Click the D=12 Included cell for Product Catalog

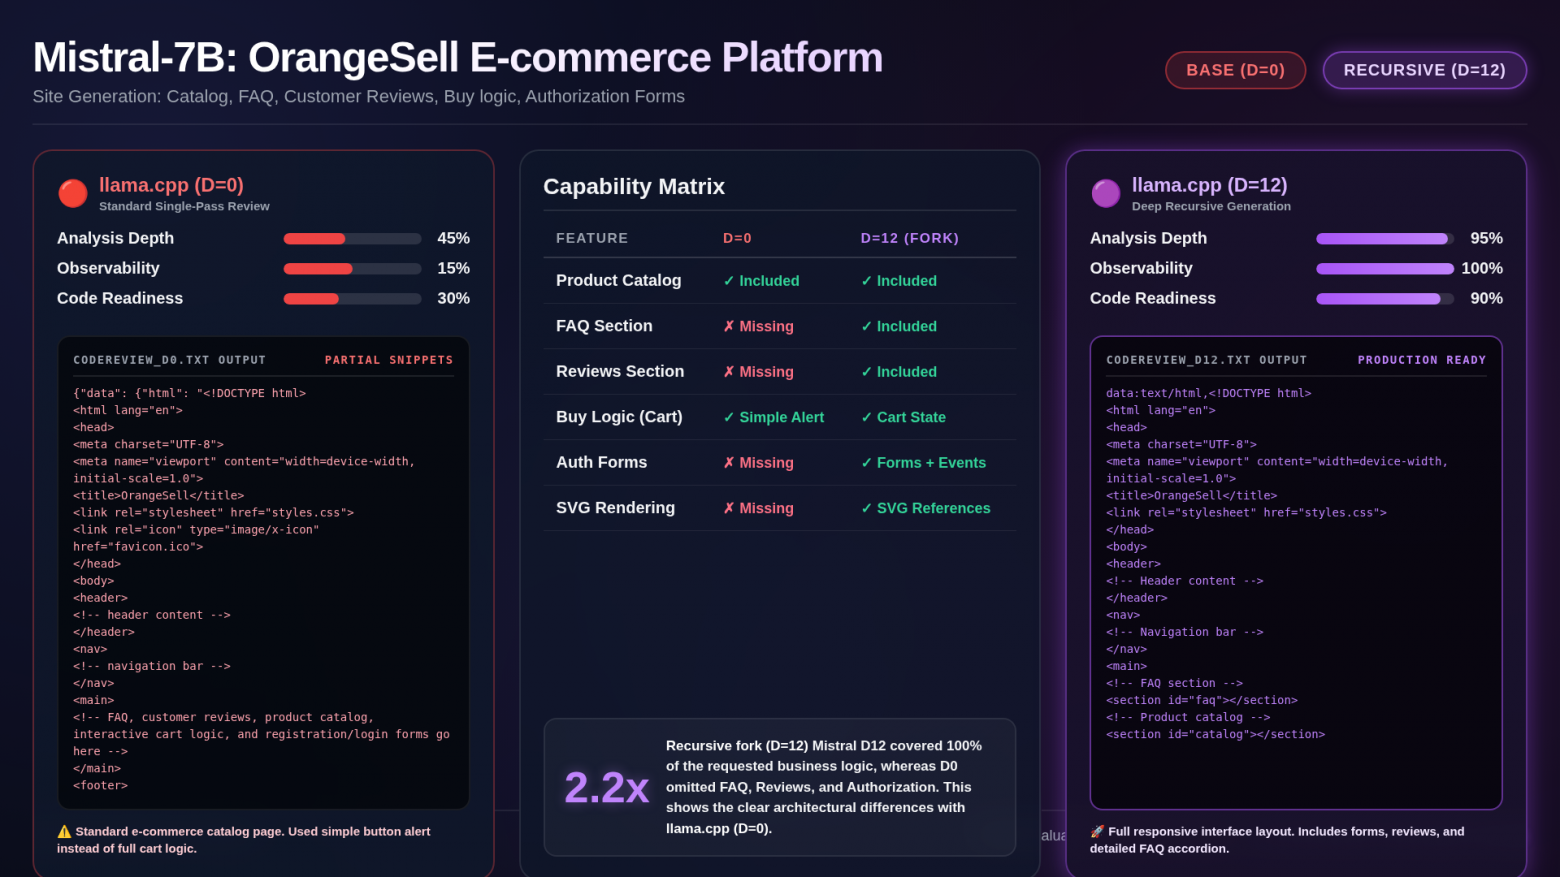(899, 281)
